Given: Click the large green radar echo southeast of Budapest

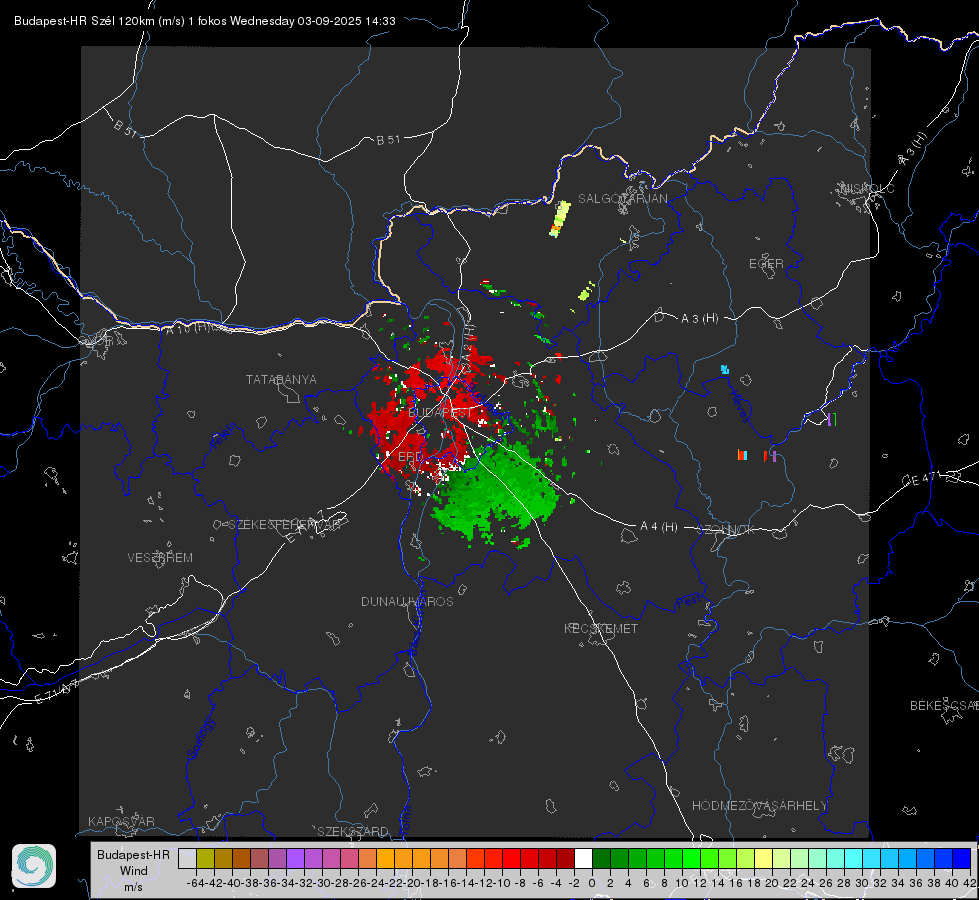Looking at the screenshot, I should 496,493.
